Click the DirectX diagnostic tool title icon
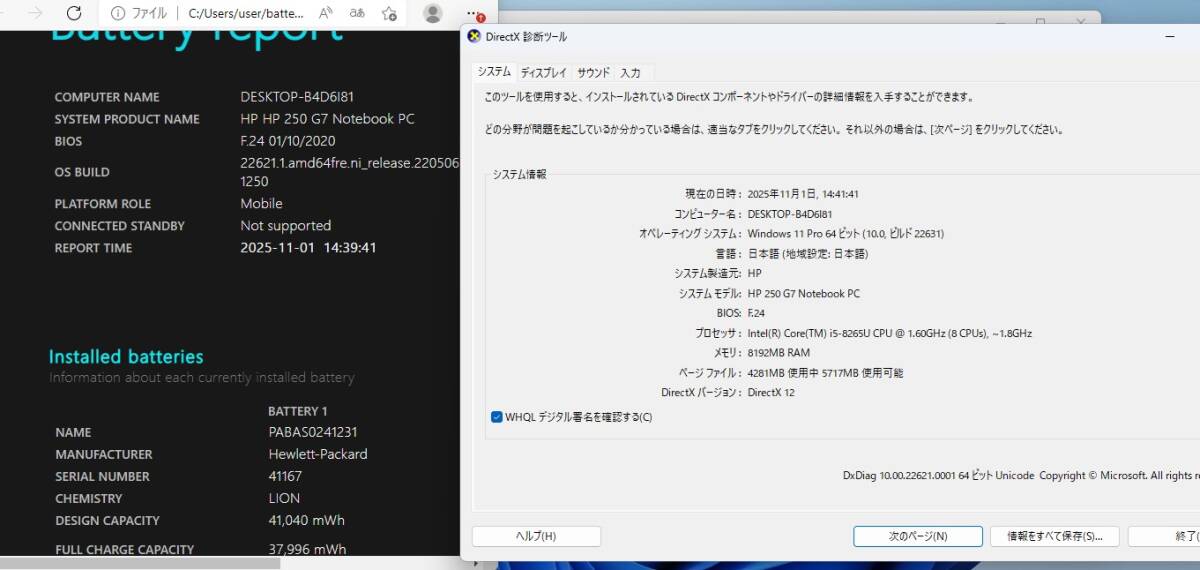 [x=474, y=36]
